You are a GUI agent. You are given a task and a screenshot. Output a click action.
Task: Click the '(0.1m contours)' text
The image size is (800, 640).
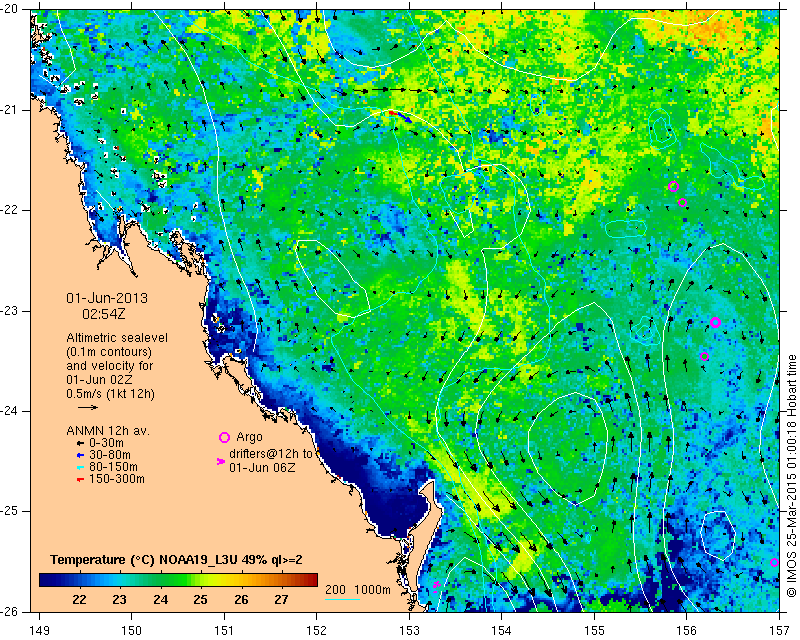coord(109,352)
